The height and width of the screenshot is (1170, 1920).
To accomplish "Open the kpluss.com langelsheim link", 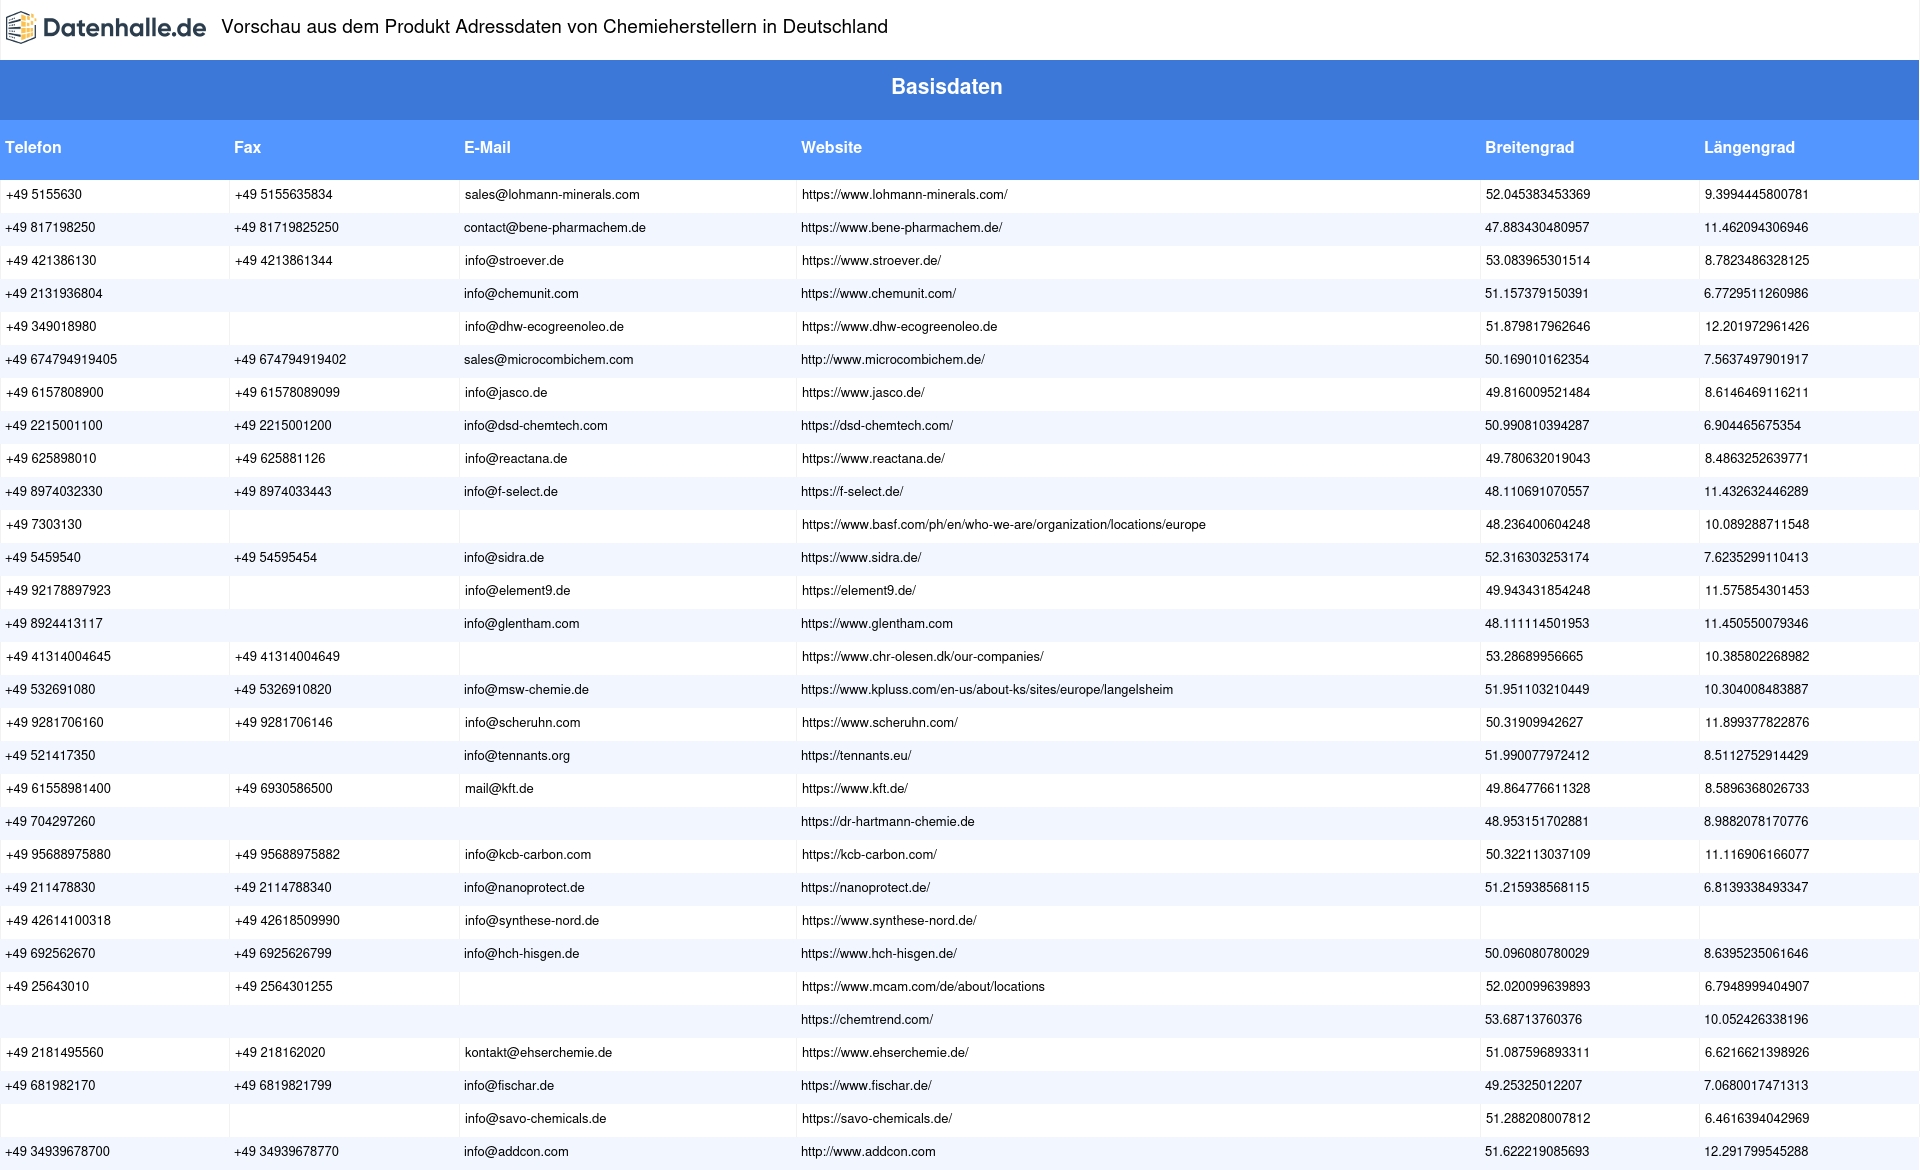I will coord(987,690).
